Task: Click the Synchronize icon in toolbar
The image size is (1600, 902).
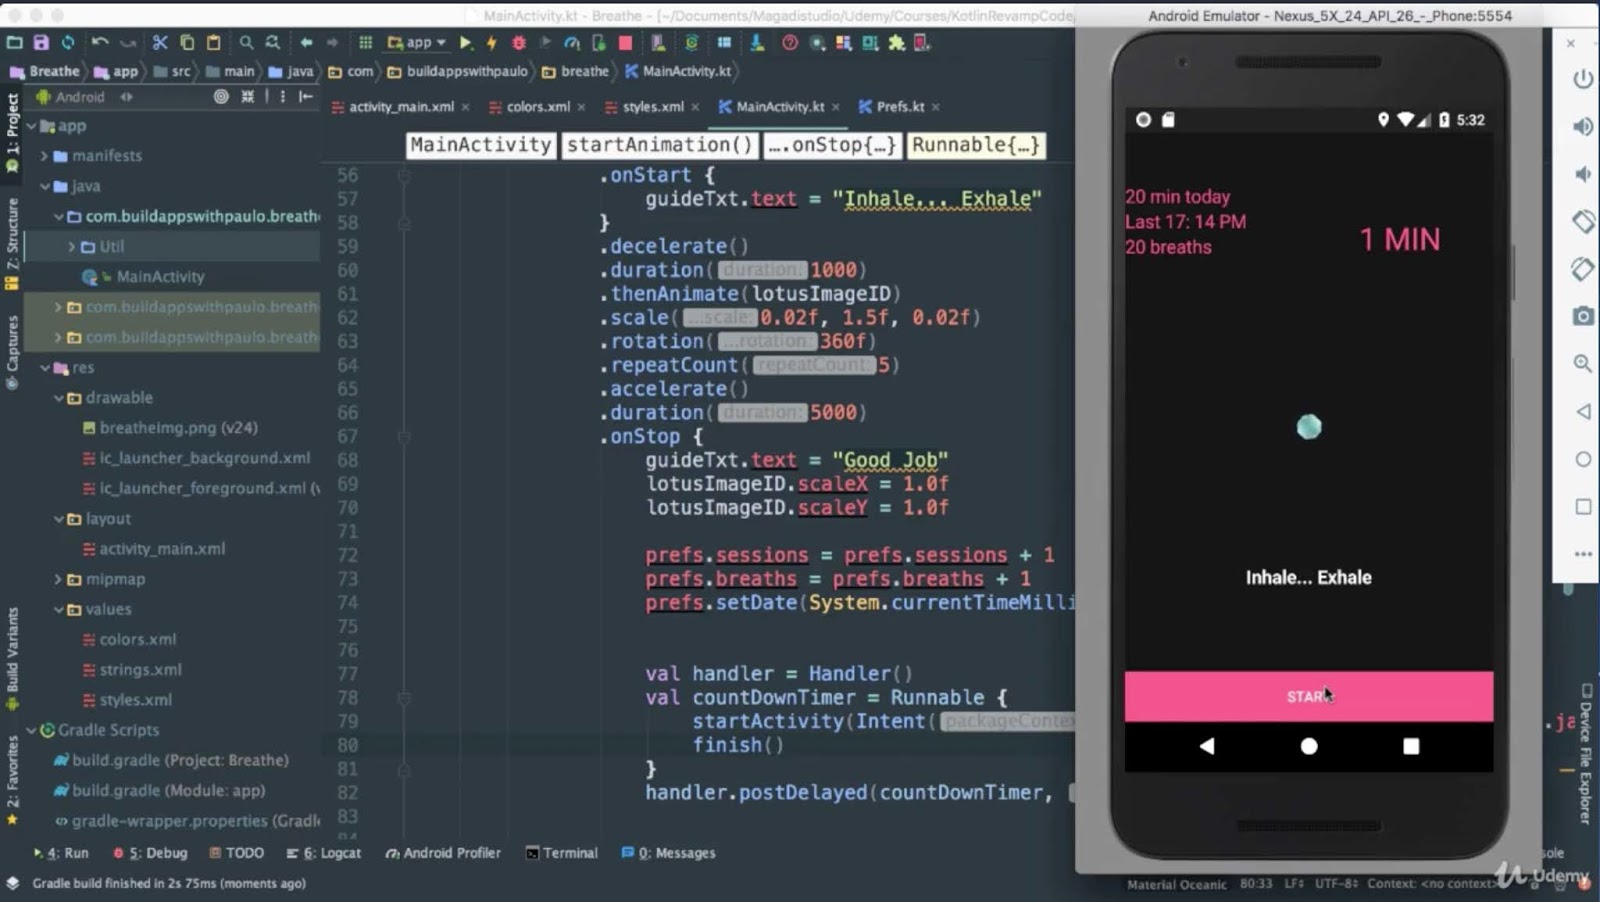Action: coord(68,43)
